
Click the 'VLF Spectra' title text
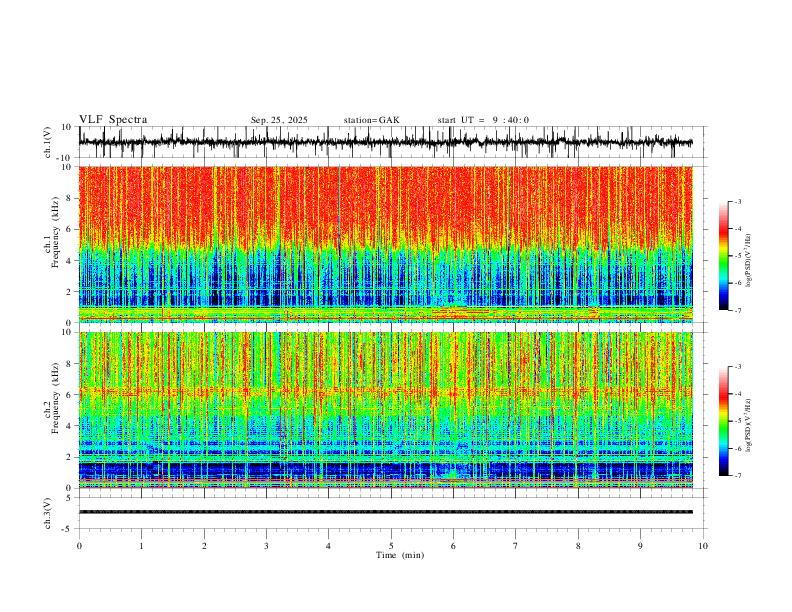(x=113, y=120)
